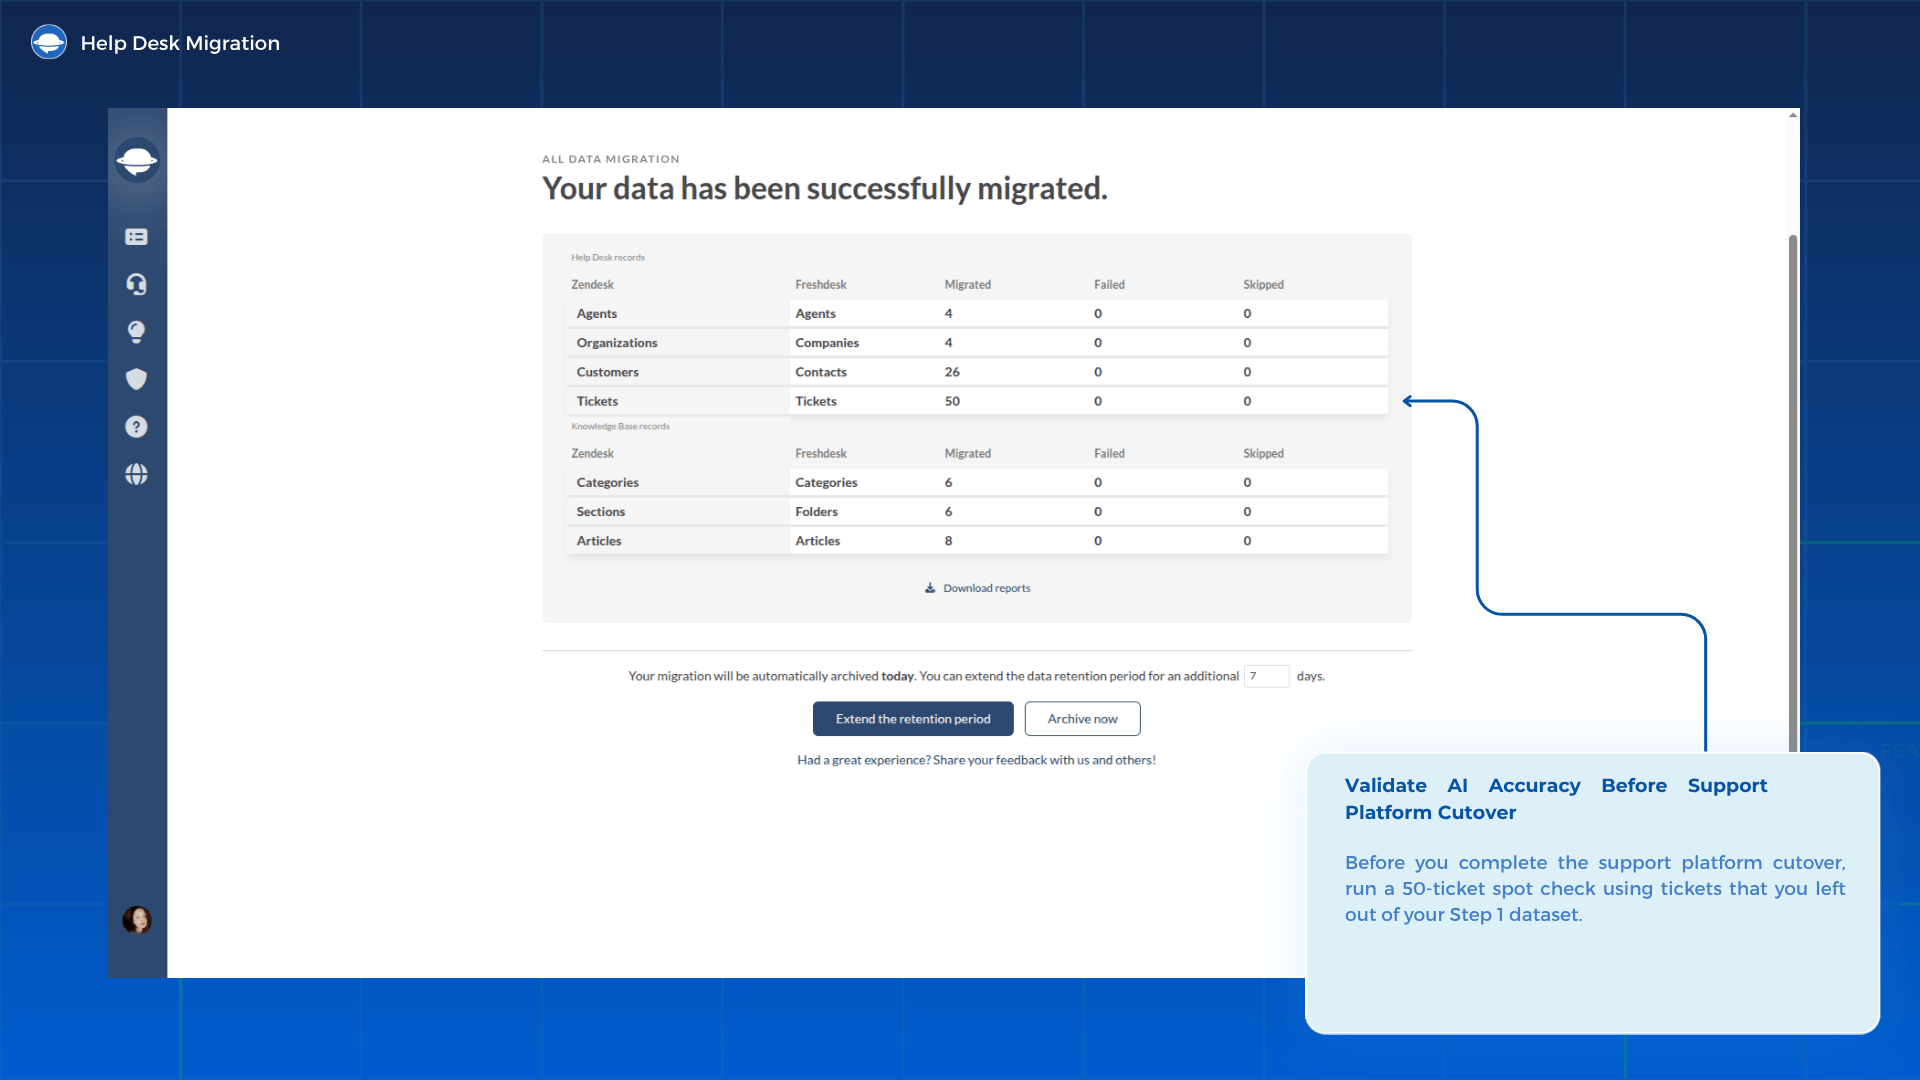Click the migrated count 8 for Articles
1920x1080 pixels.
948,541
